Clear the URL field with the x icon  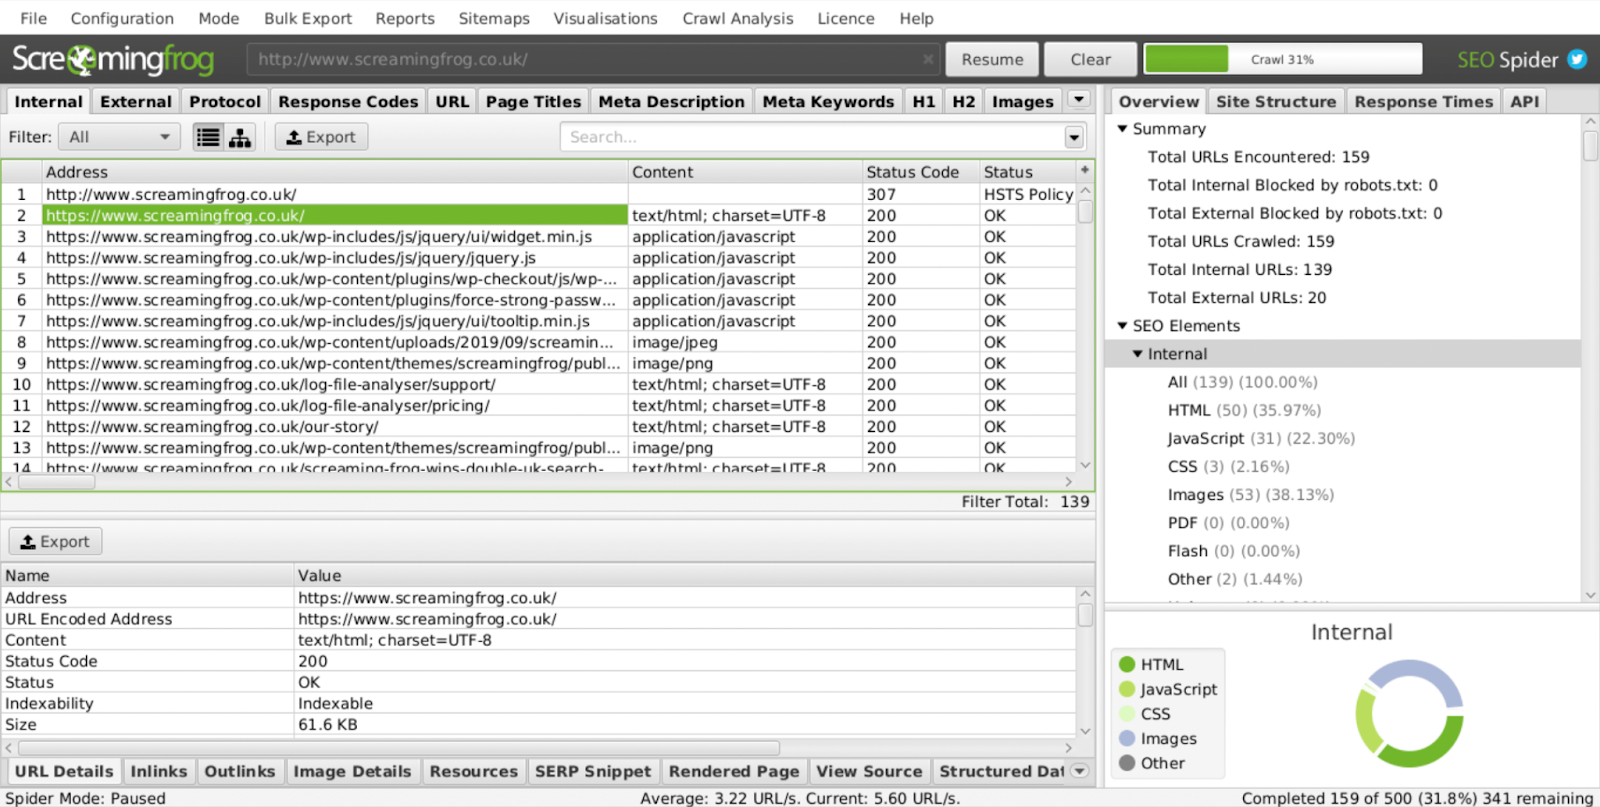click(x=928, y=59)
